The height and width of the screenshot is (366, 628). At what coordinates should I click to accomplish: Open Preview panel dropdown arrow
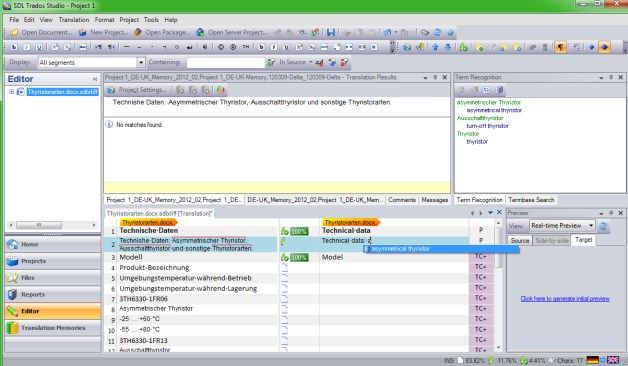tap(601, 213)
